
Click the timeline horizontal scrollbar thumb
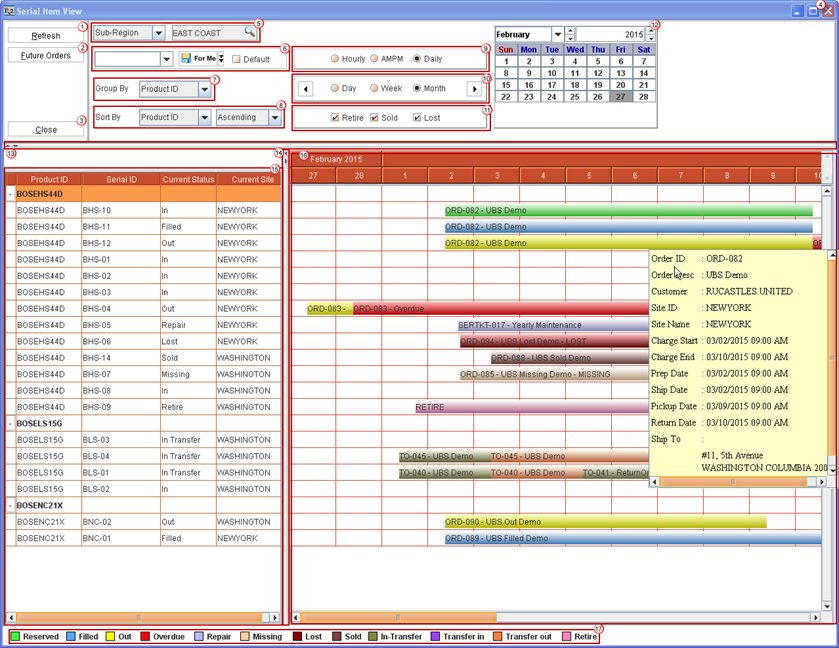398,617
